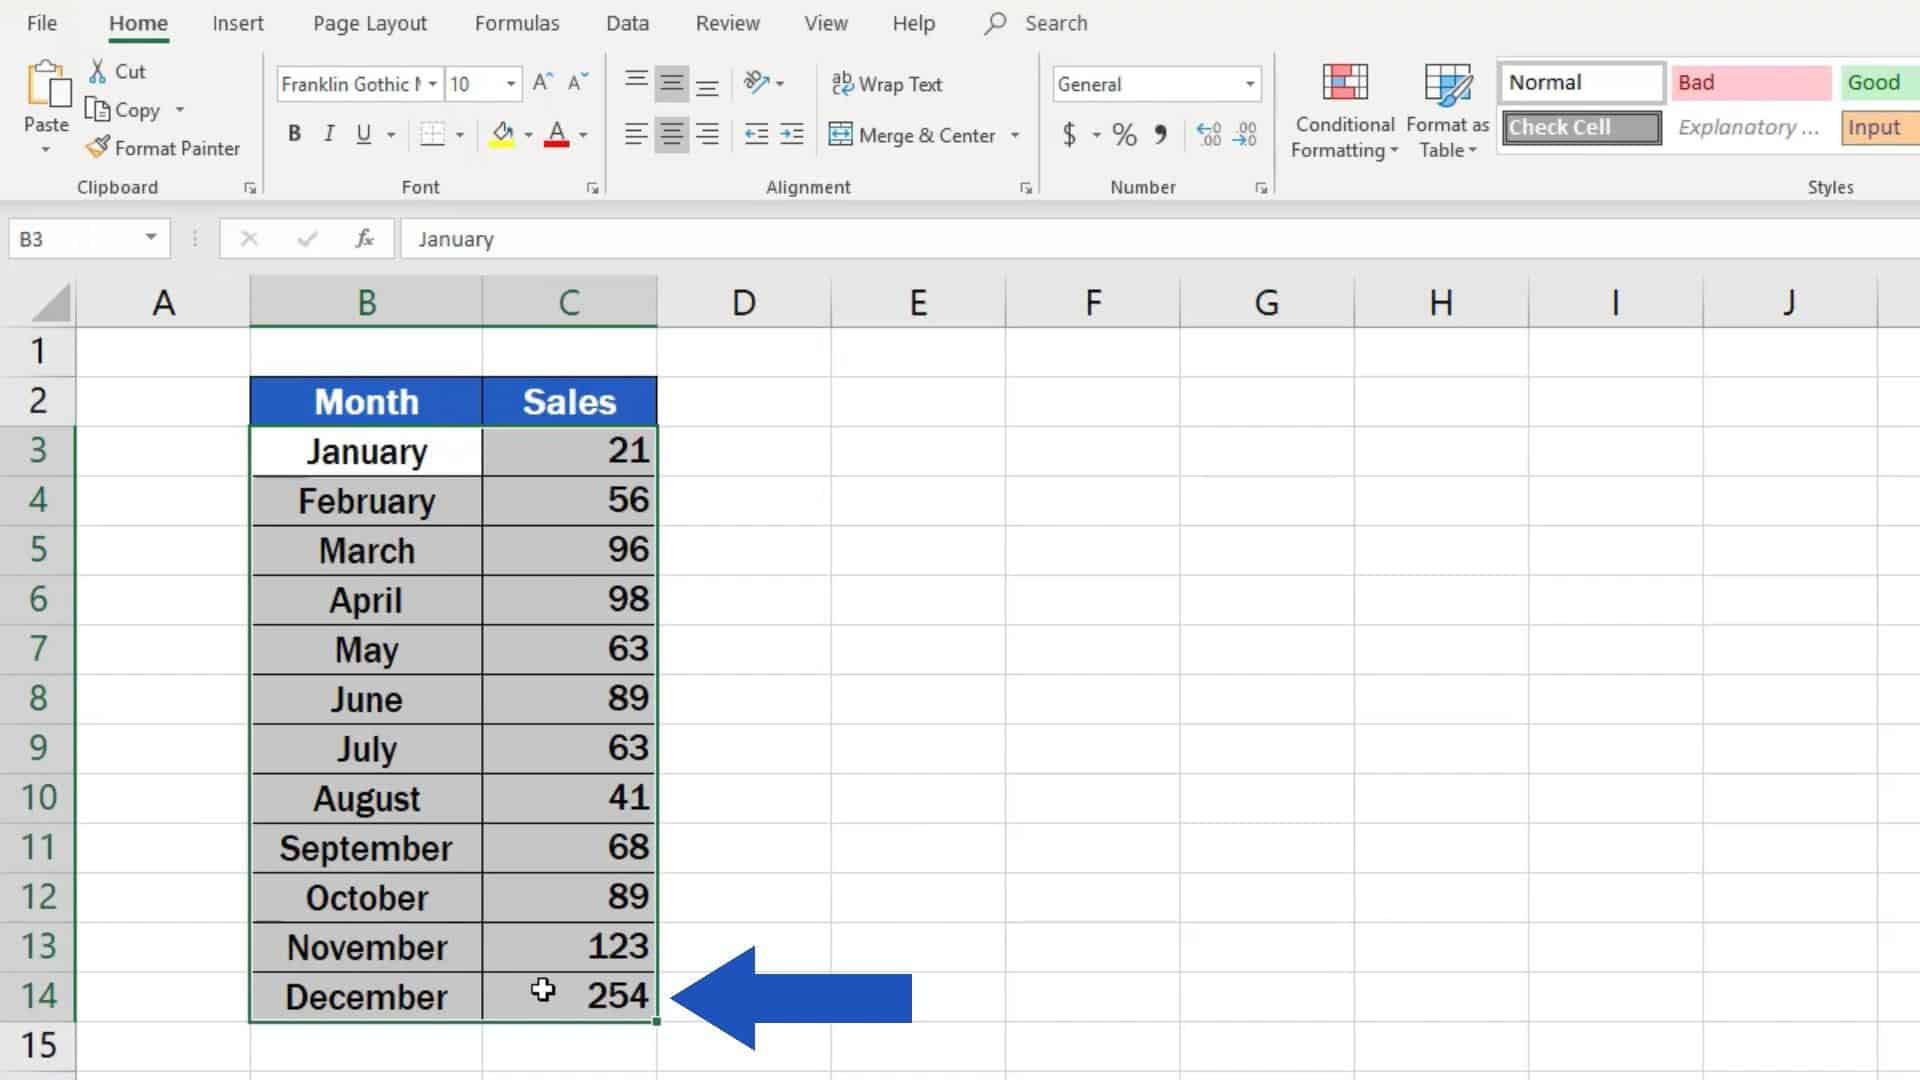Open the General number format dropdown

click(x=1247, y=84)
